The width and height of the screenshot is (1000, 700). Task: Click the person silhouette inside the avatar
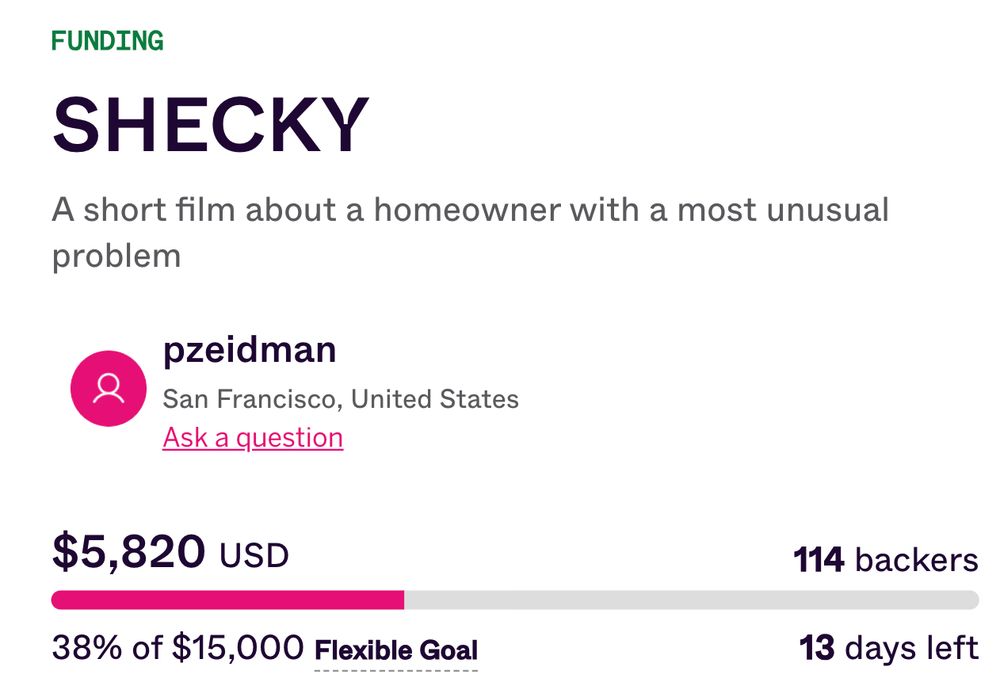(108, 389)
